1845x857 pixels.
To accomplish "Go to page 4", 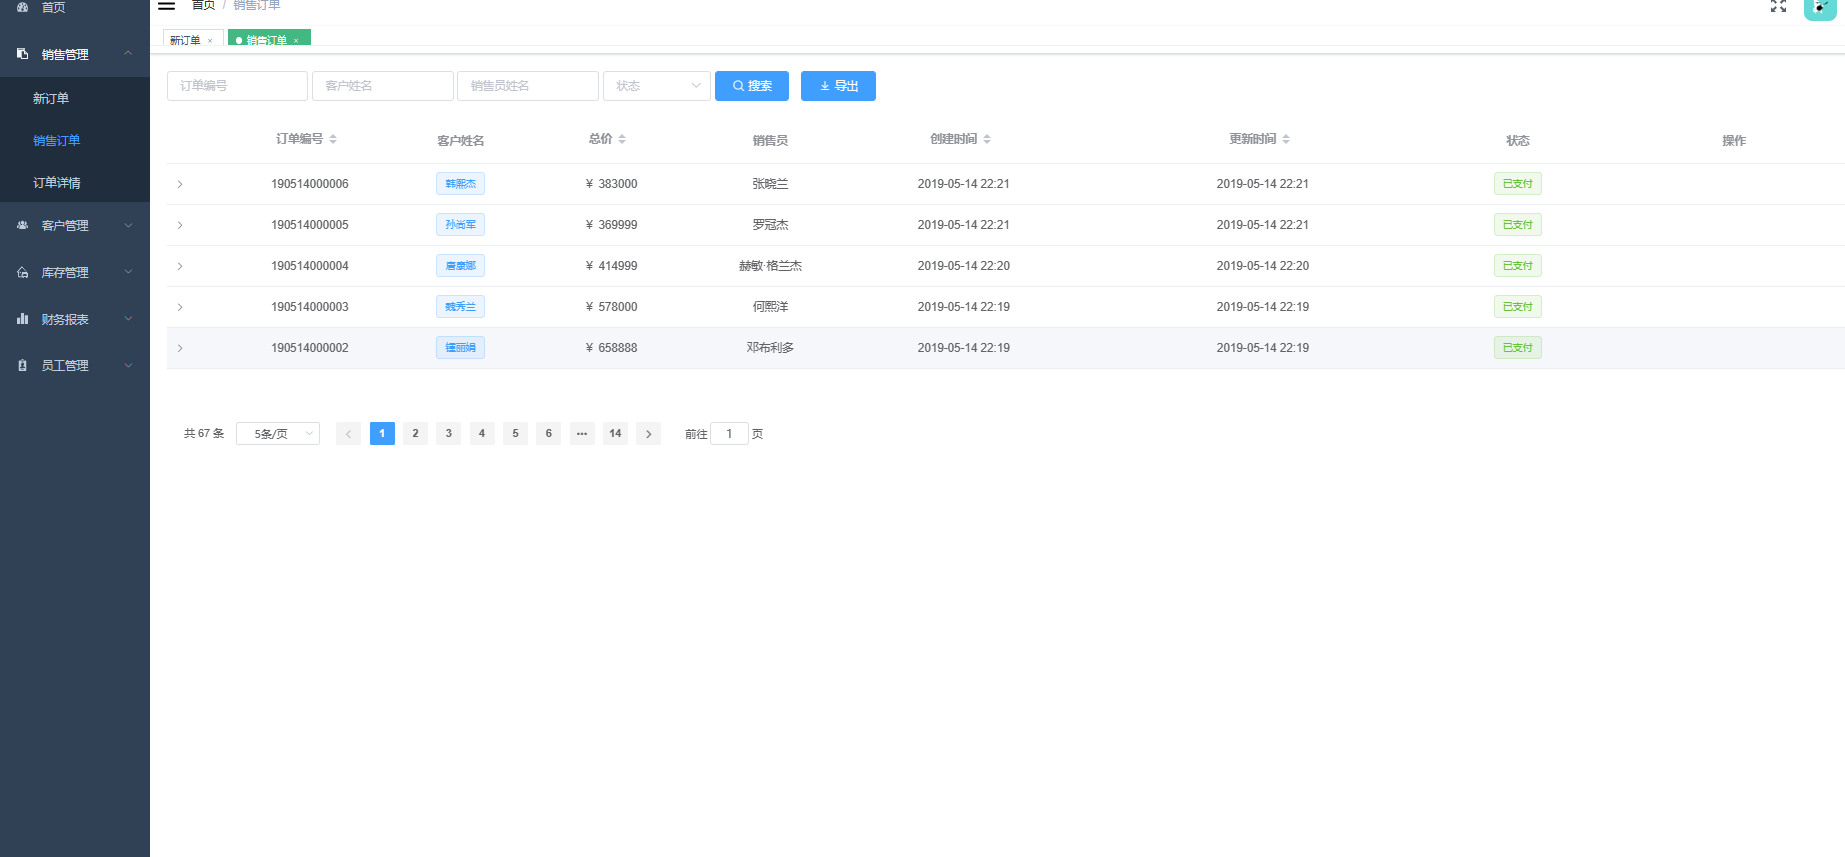I will [482, 434].
